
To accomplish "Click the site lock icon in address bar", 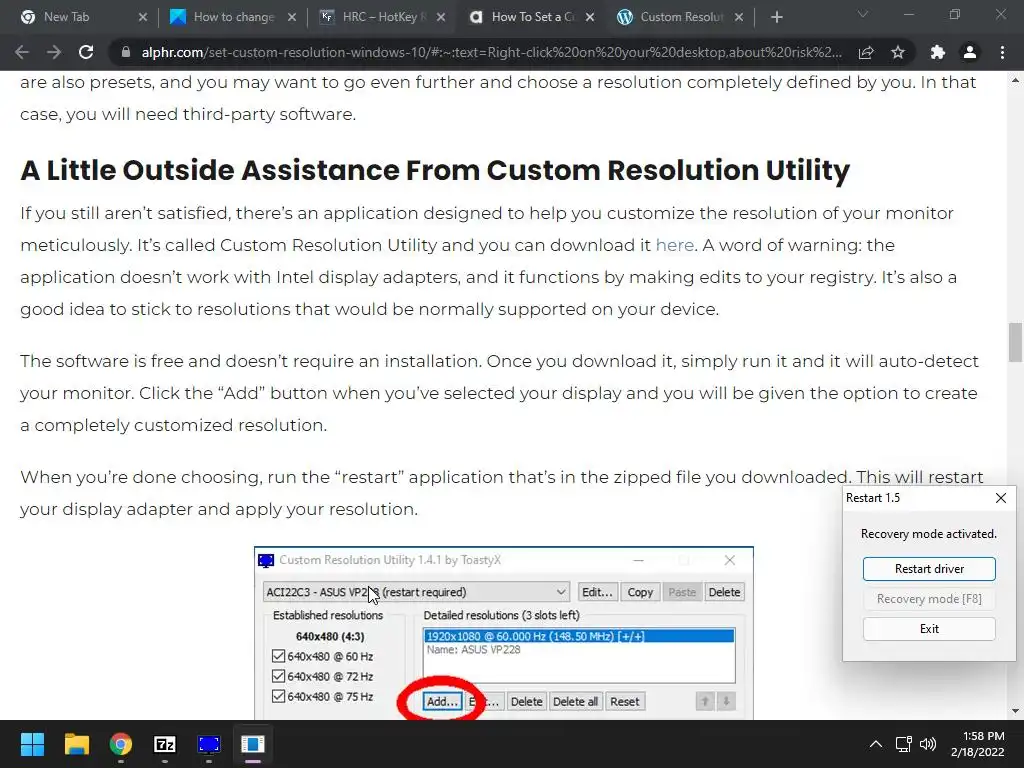I will pyautogui.click(x=125, y=52).
